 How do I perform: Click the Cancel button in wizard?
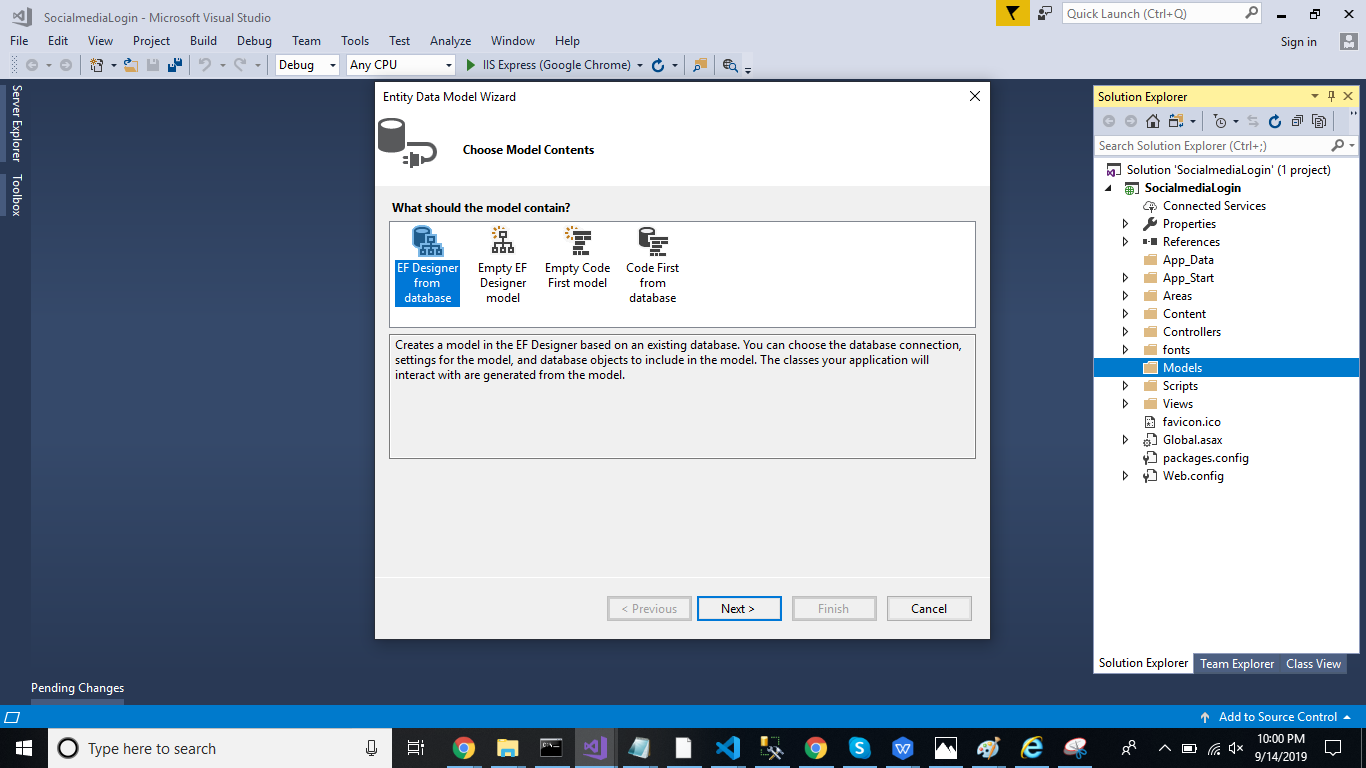tap(929, 608)
